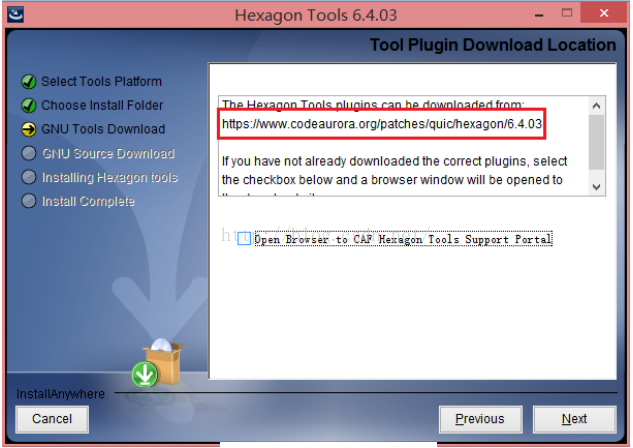Screen dimensions: 633x448
Task: Click 'Open Browser to CAF Hexagon Tools Support Portal' label
Action: pos(403,239)
